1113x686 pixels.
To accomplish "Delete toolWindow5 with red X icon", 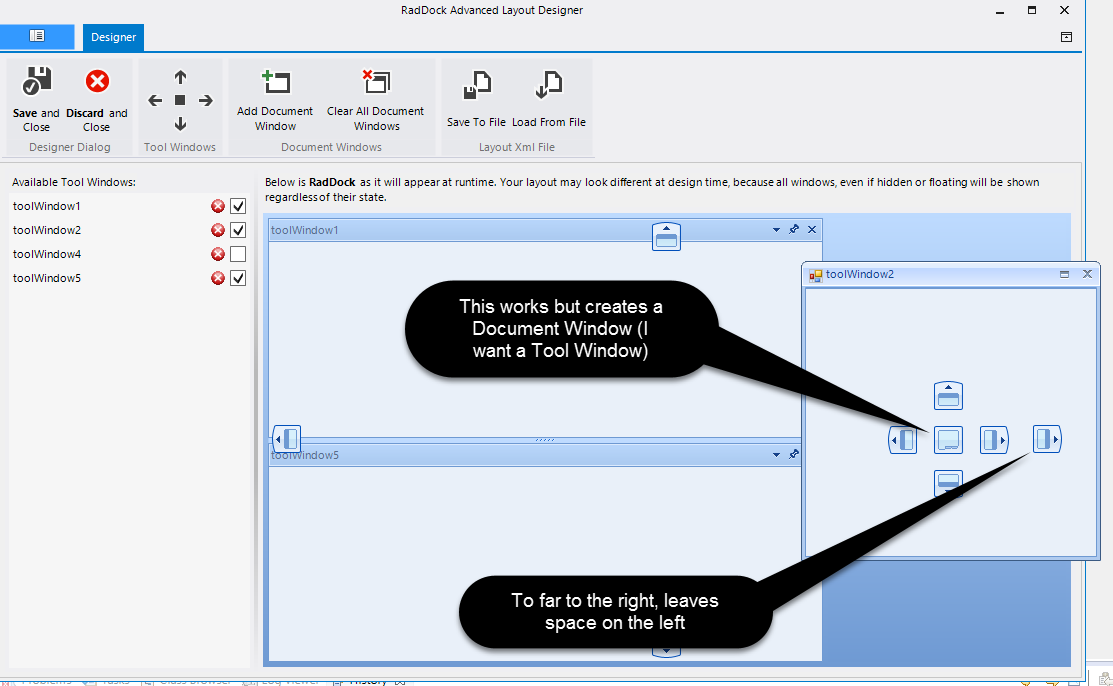I will click(218, 278).
